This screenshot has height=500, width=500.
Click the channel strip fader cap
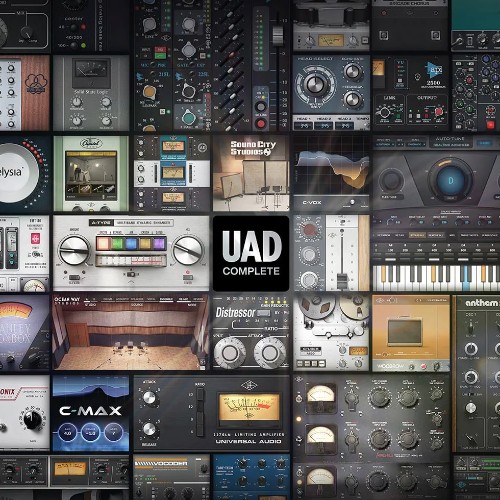click(278, 35)
